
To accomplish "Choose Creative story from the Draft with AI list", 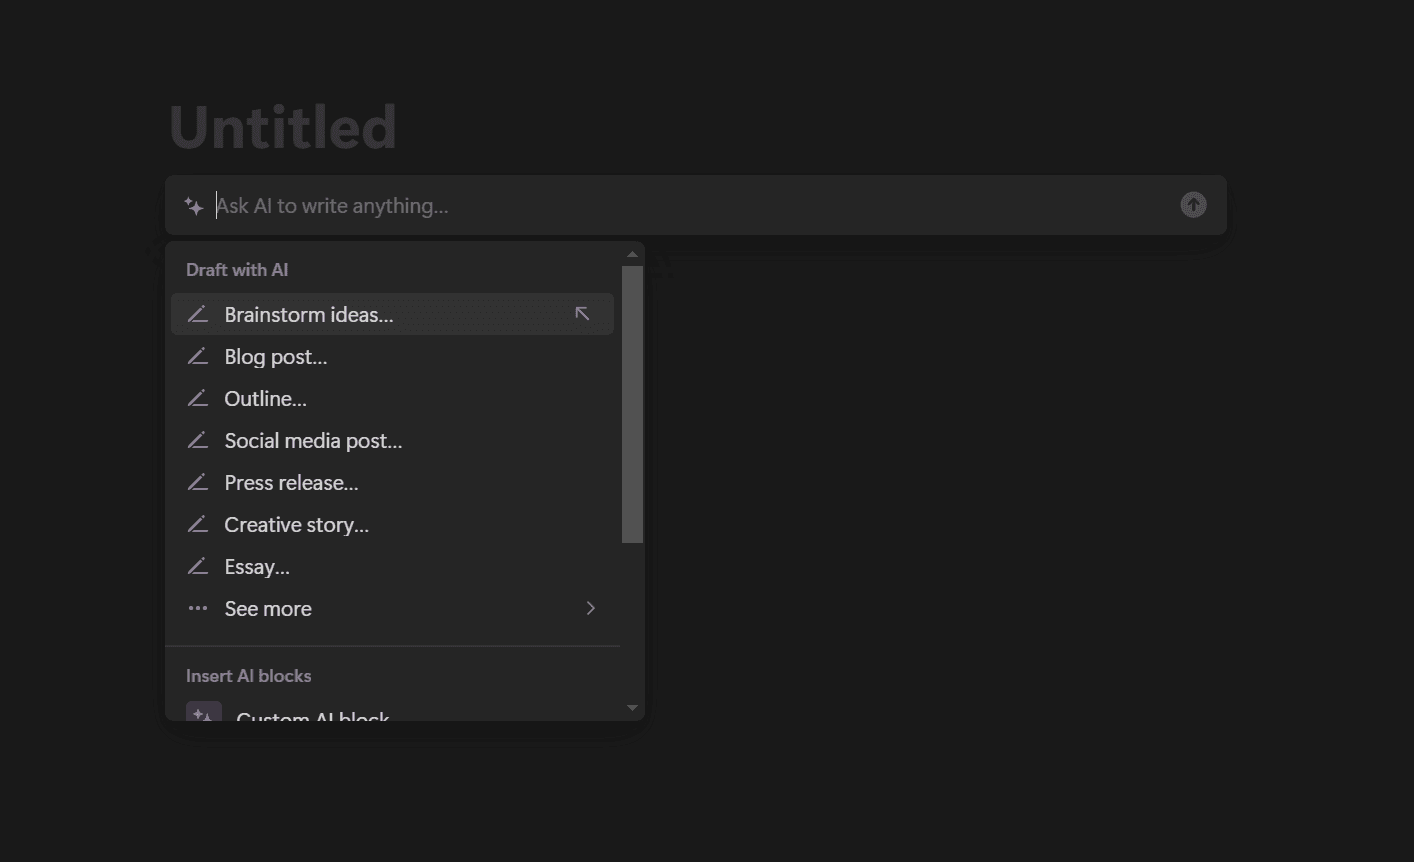I will pyautogui.click(x=296, y=524).
